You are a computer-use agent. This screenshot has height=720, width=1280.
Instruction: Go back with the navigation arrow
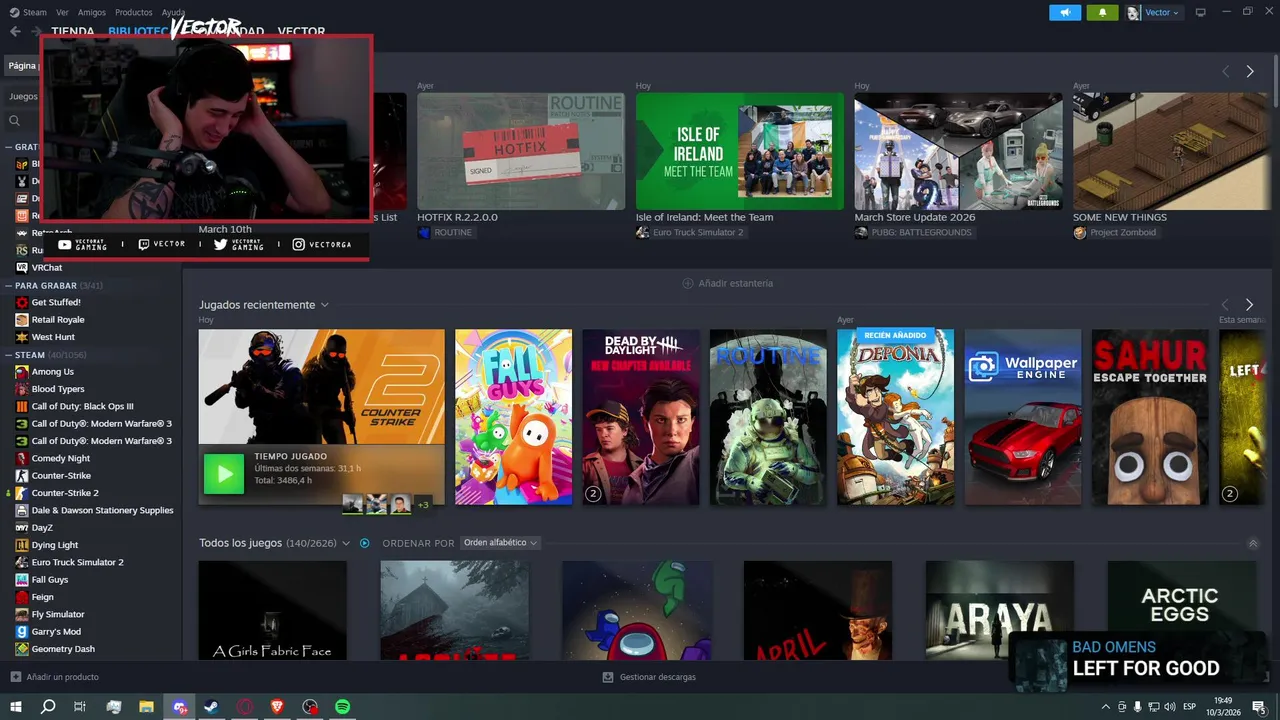tap(15, 31)
